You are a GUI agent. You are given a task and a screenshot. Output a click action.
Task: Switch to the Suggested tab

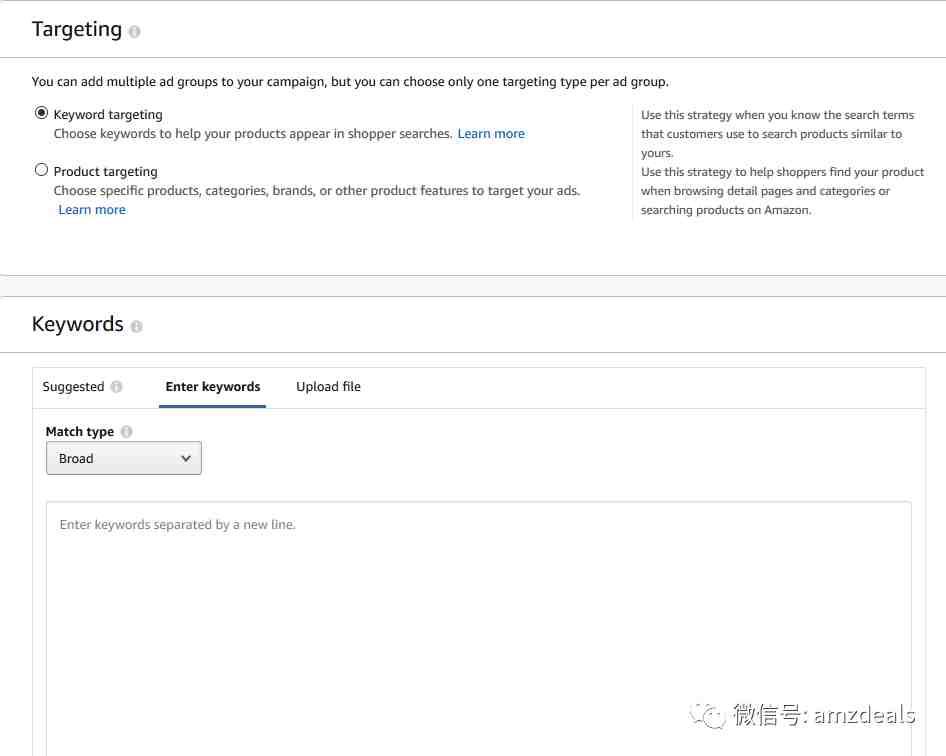(74, 387)
